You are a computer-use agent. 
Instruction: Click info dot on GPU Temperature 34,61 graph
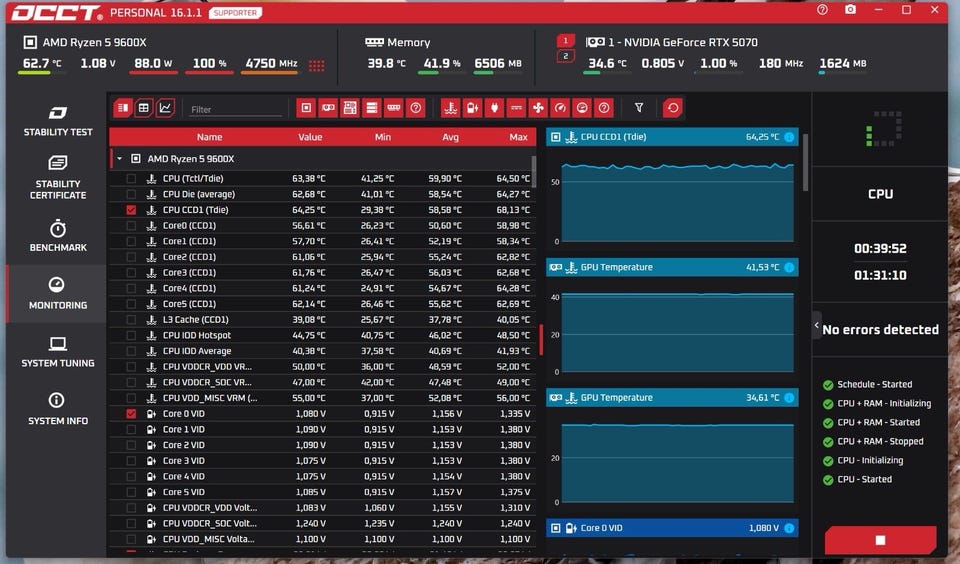(789, 398)
